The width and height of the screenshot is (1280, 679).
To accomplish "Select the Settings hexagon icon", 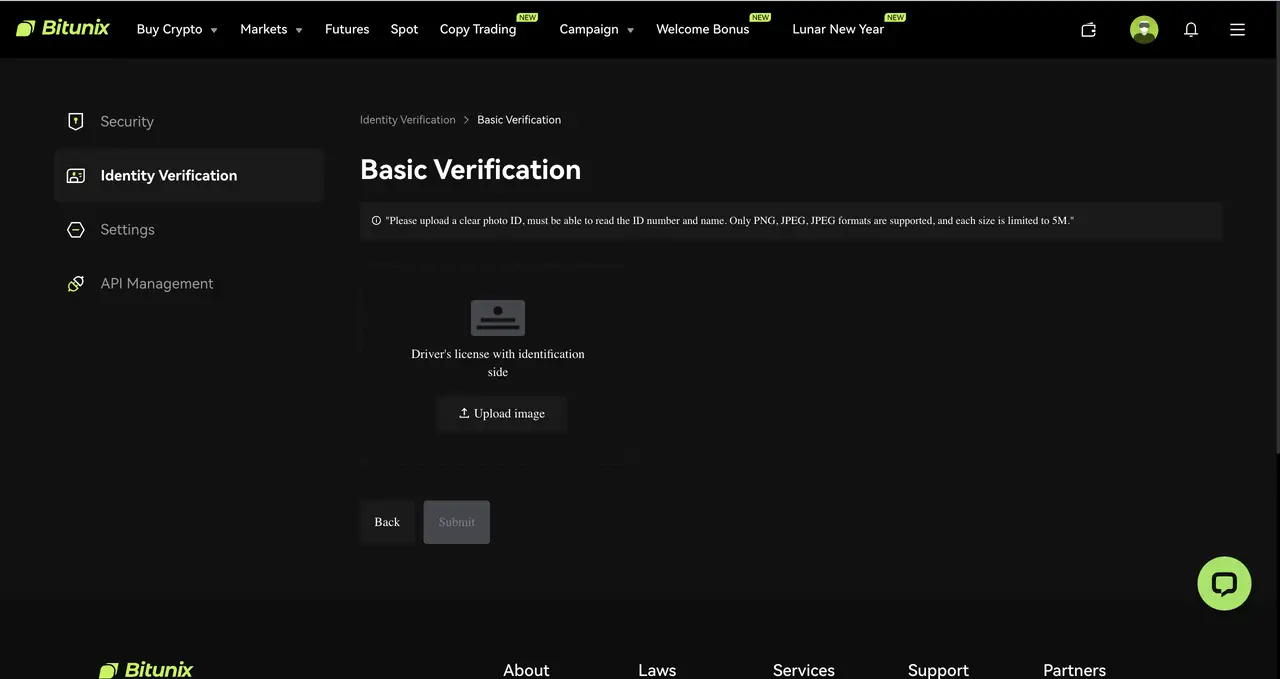I will coord(75,229).
